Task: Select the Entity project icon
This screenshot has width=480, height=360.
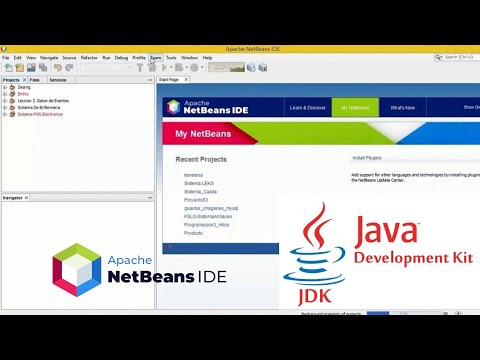Action: 12,94
